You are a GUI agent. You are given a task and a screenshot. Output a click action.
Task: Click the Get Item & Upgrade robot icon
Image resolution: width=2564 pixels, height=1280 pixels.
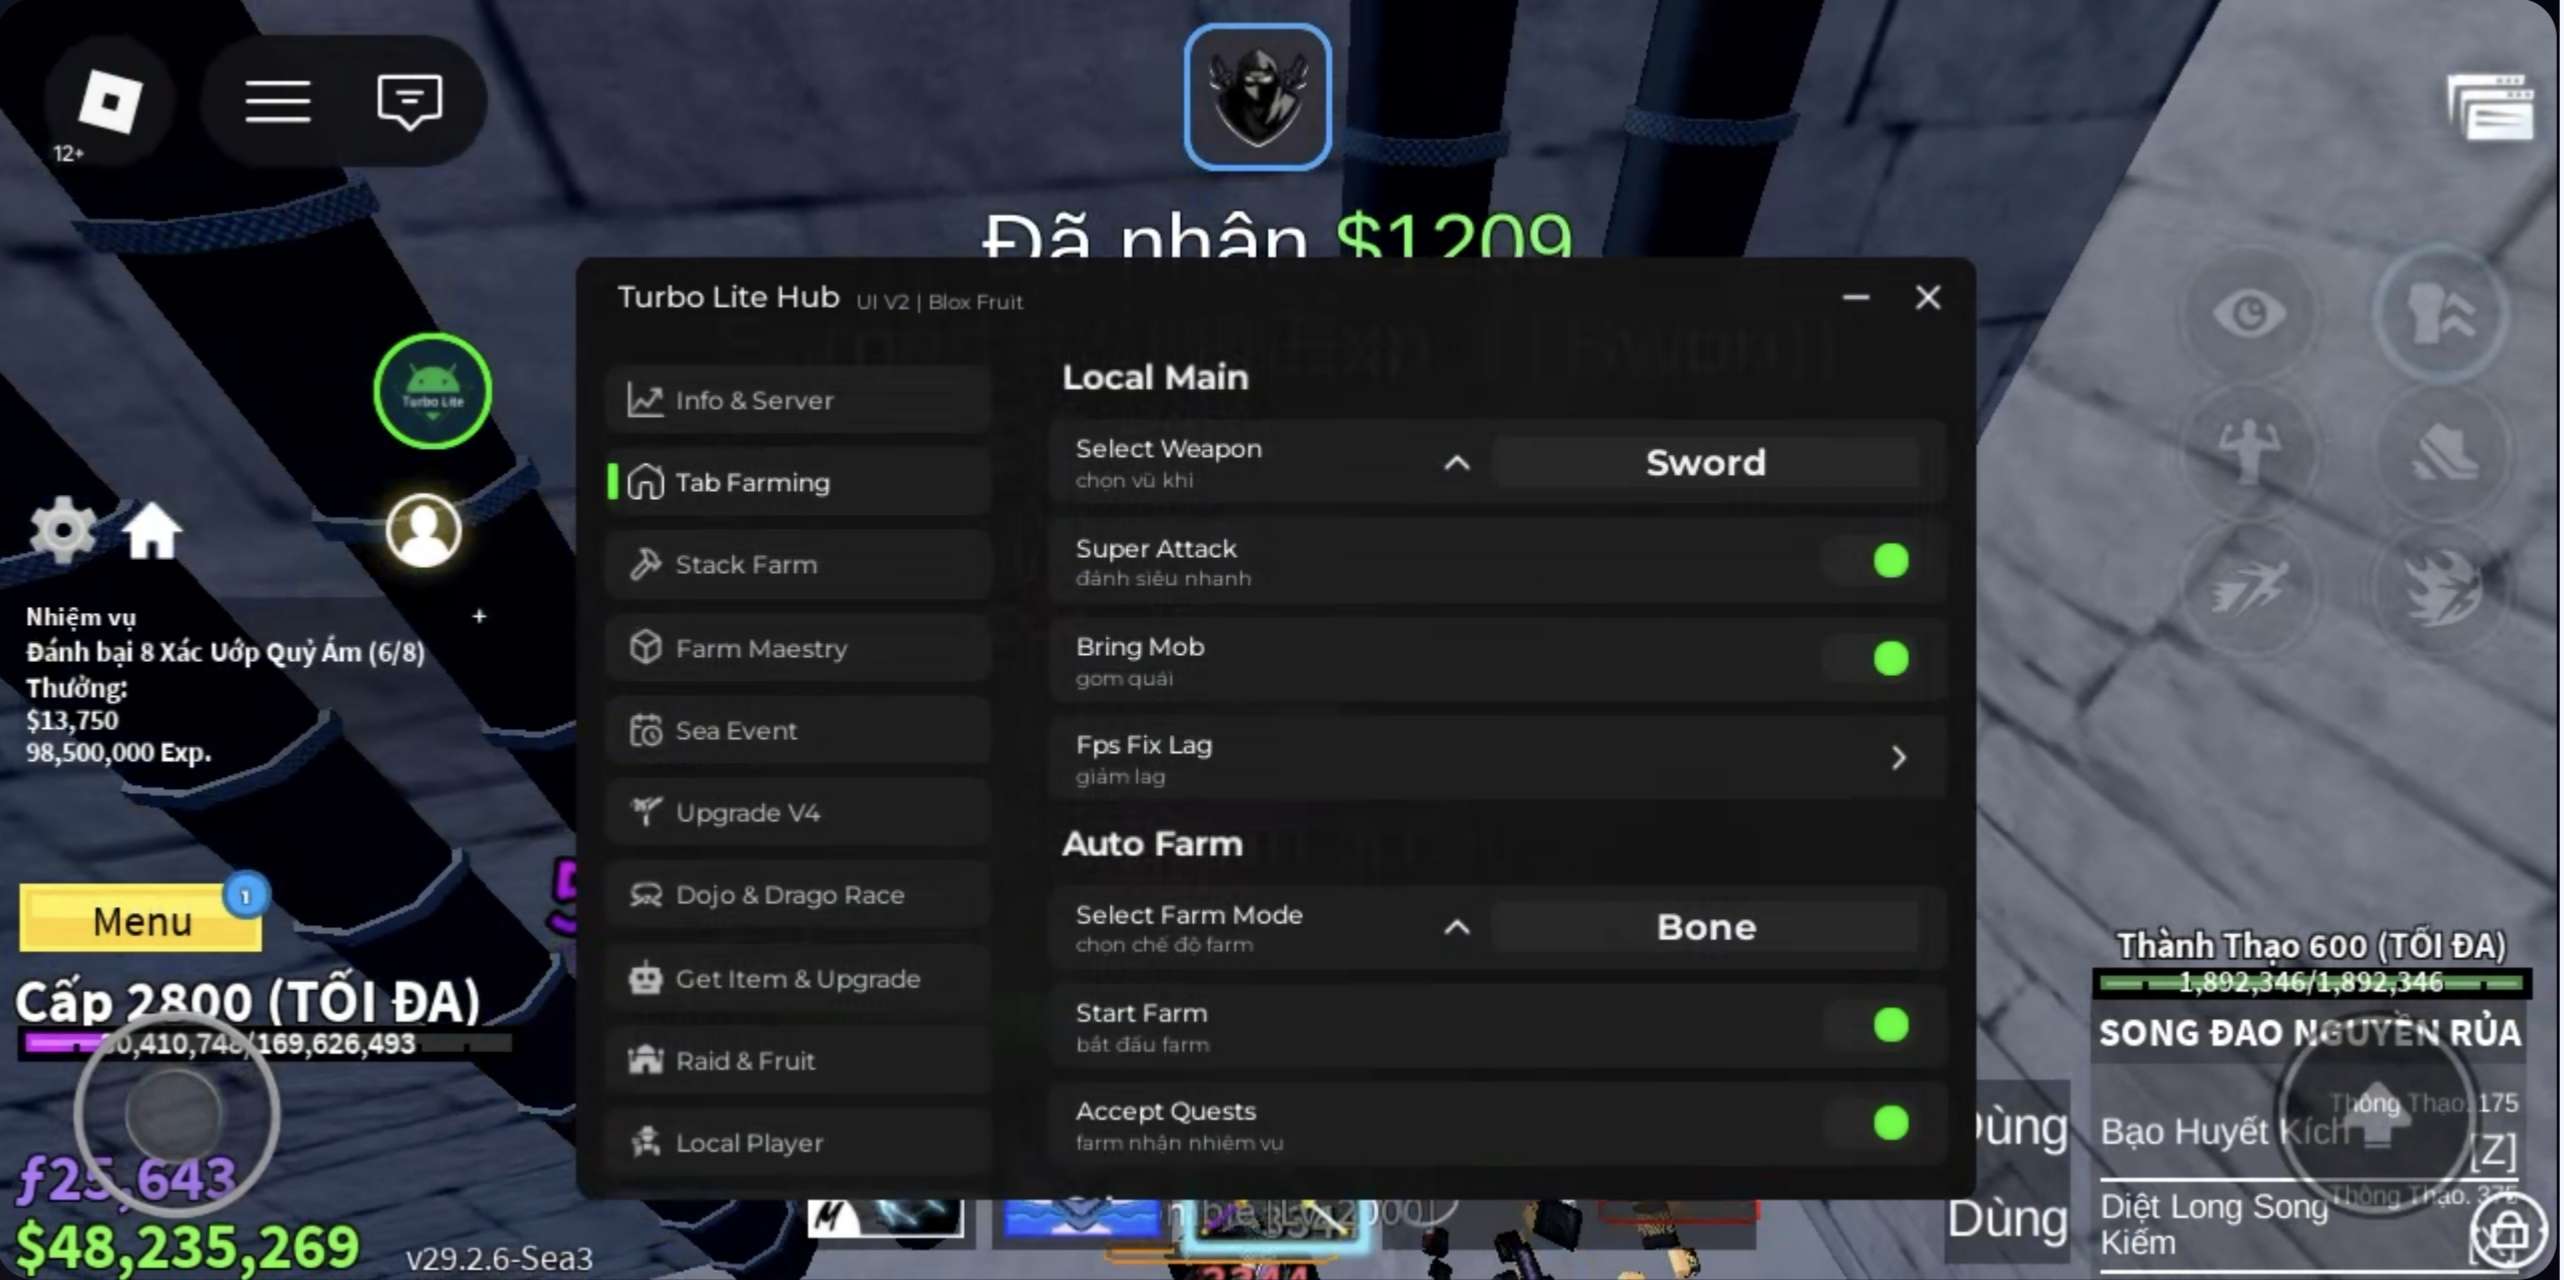point(645,978)
